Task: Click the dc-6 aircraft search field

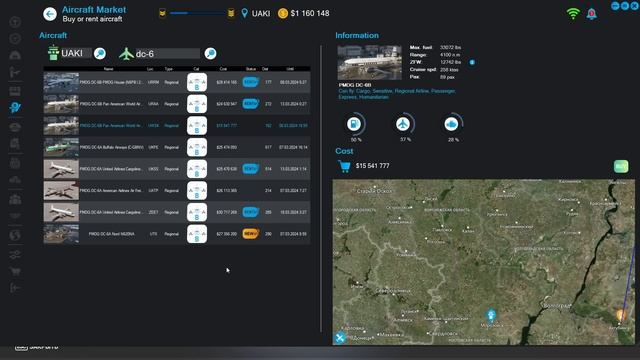Action: (167, 53)
